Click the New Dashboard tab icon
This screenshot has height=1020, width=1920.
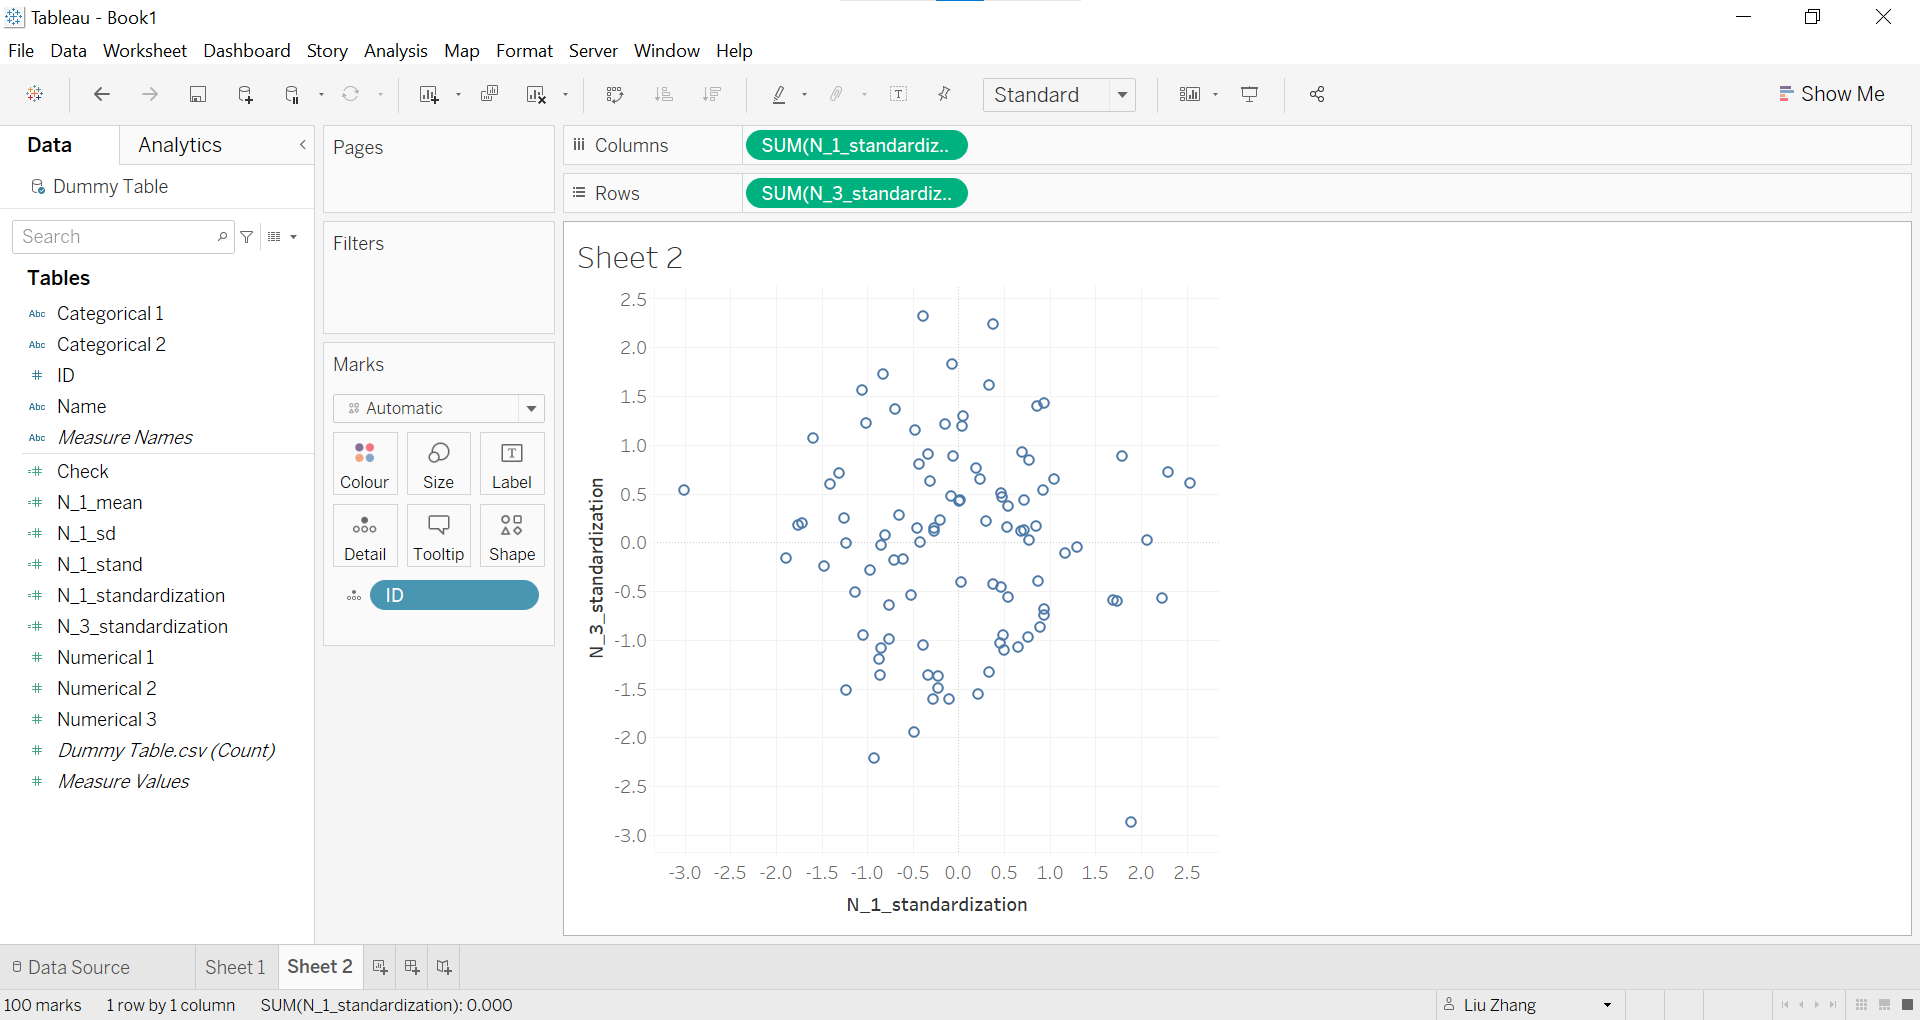point(412,967)
